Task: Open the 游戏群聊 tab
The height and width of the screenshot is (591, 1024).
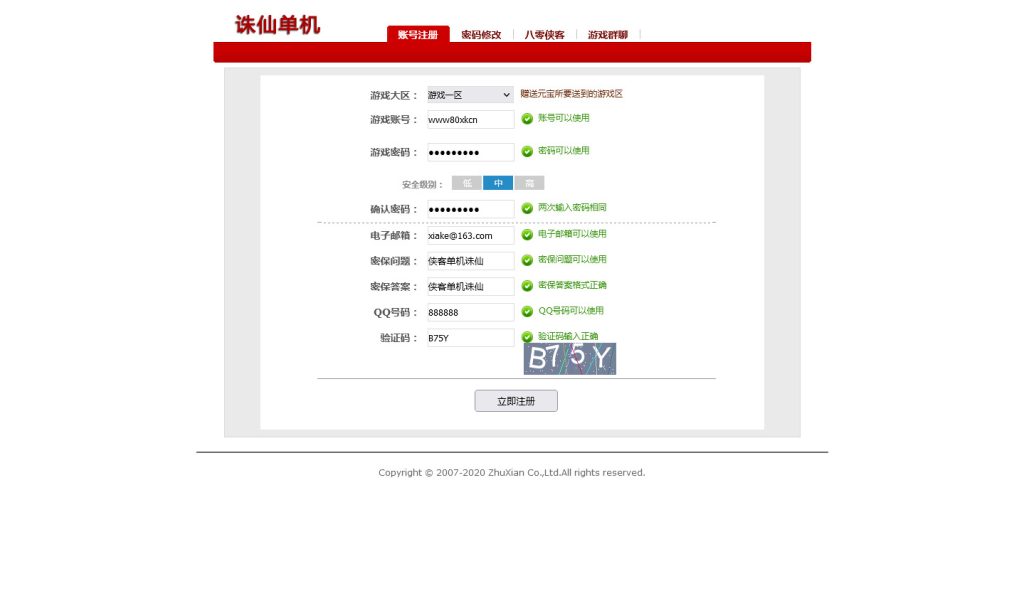Action: point(607,34)
